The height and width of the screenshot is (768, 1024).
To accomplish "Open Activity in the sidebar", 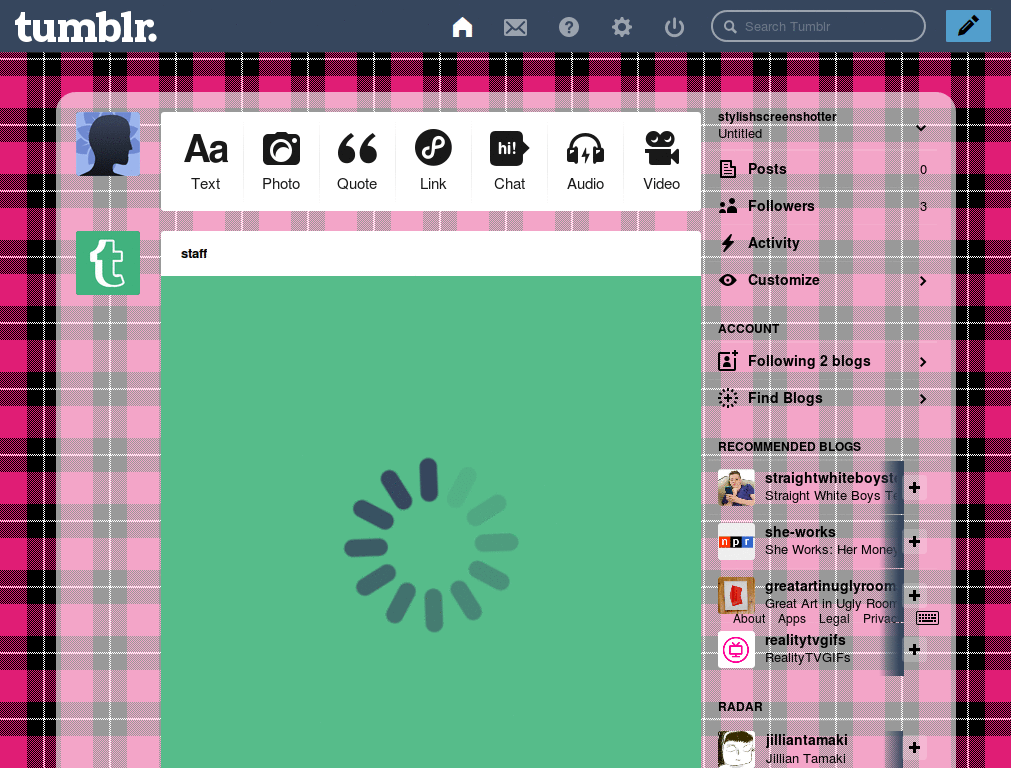I will pyautogui.click(x=824, y=243).
